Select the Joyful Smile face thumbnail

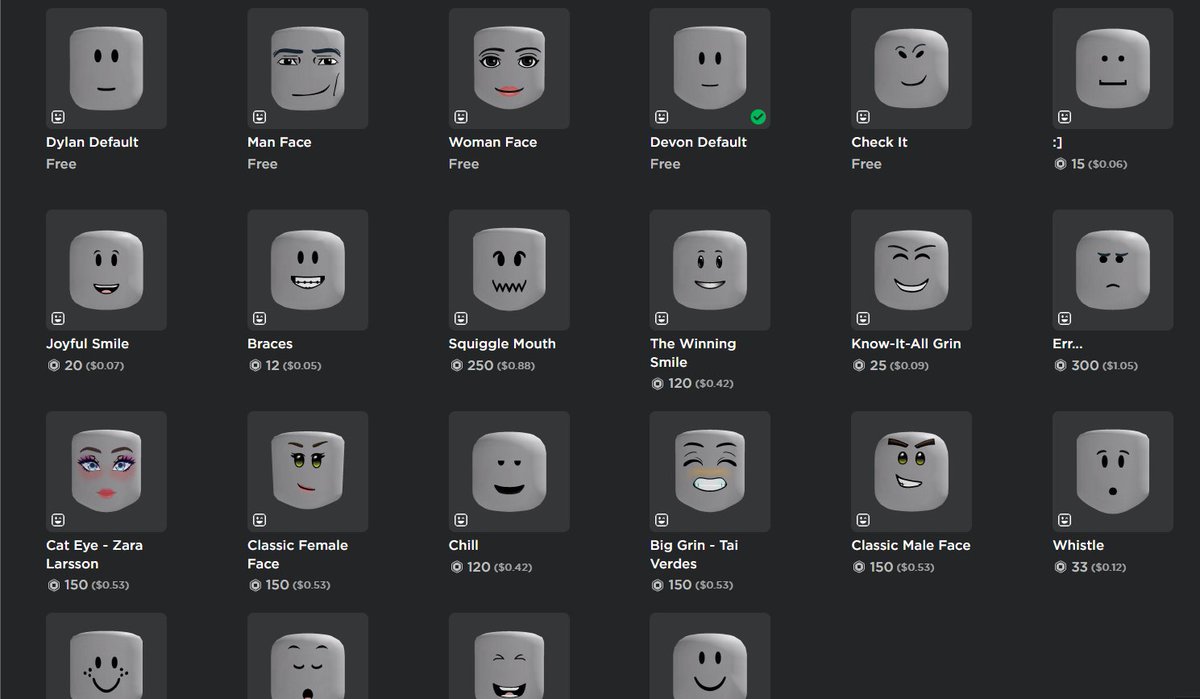pos(106,270)
